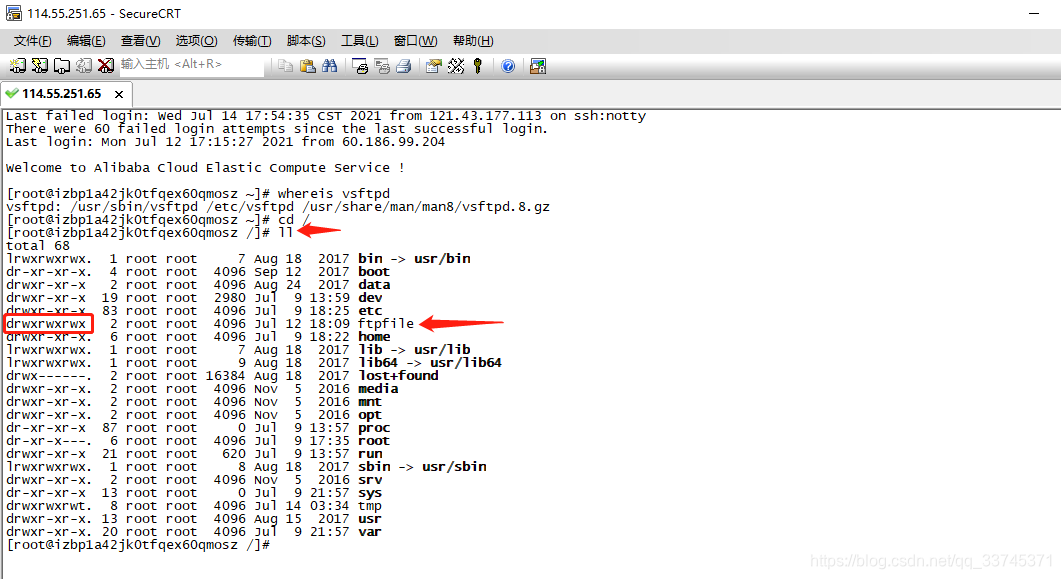
Task: Click 'whereis vsftpd' command text
Action: point(334,193)
